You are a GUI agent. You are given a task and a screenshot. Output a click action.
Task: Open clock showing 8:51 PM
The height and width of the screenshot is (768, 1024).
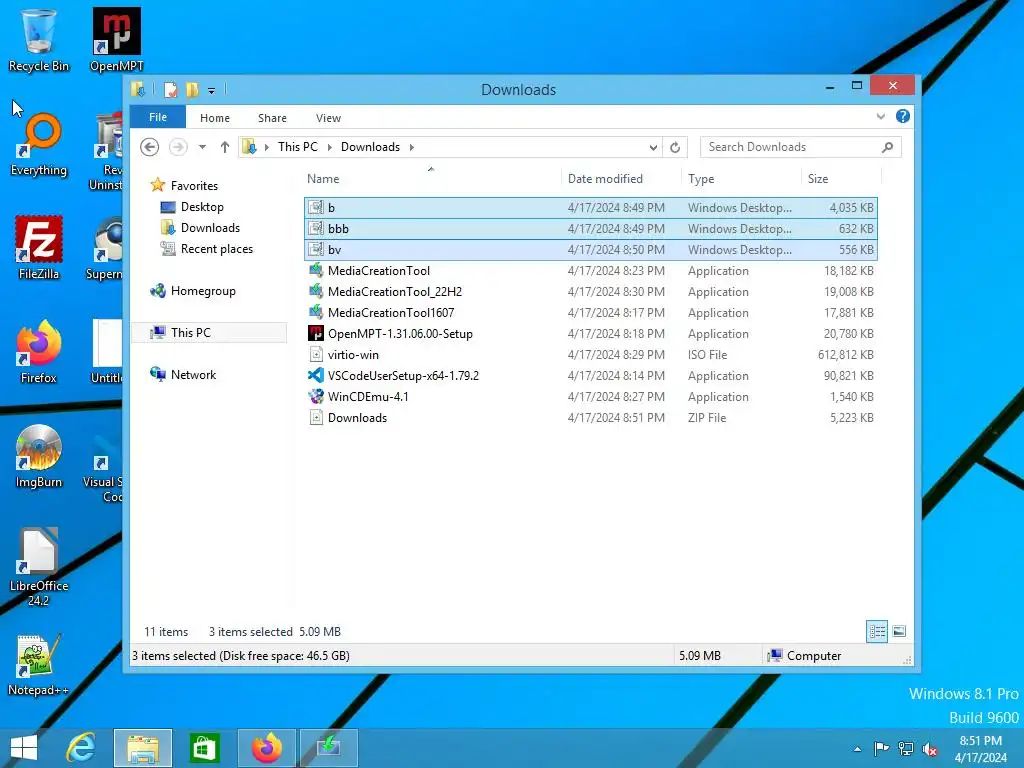coord(980,749)
